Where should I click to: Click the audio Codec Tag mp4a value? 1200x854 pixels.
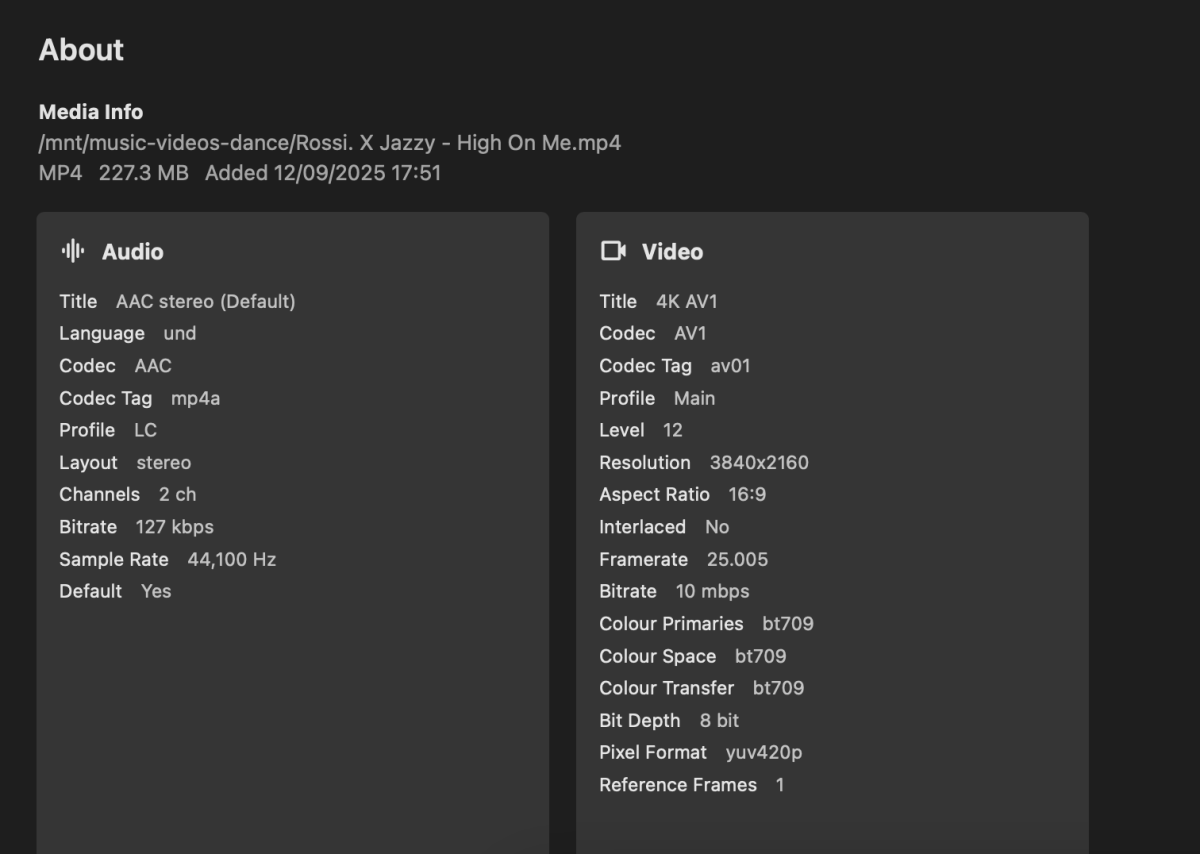click(195, 398)
